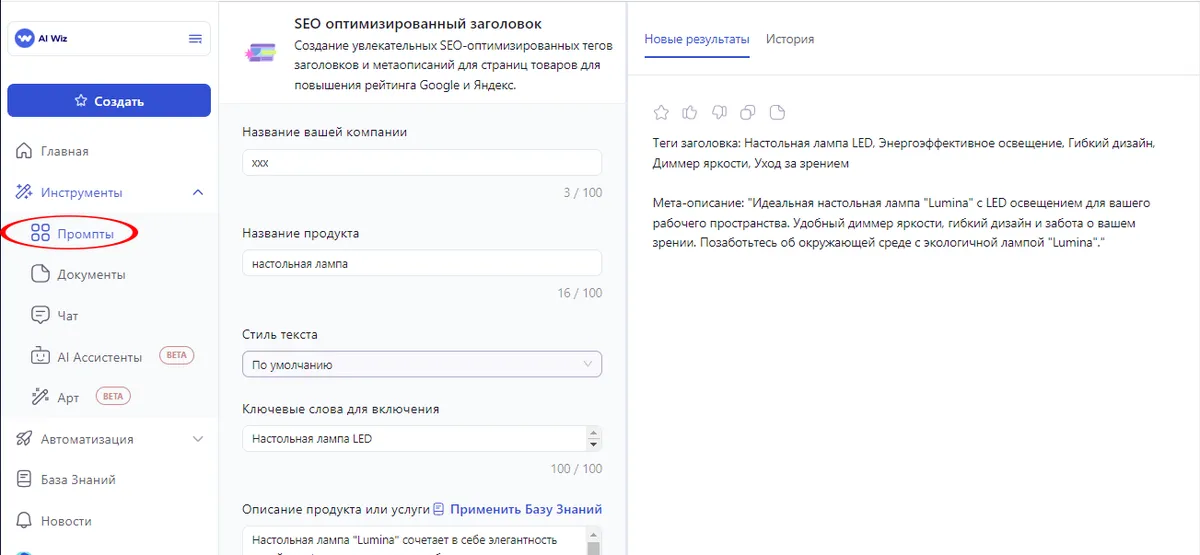1200x555 pixels.
Task: Switch to История tab
Action: (x=790, y=39)
